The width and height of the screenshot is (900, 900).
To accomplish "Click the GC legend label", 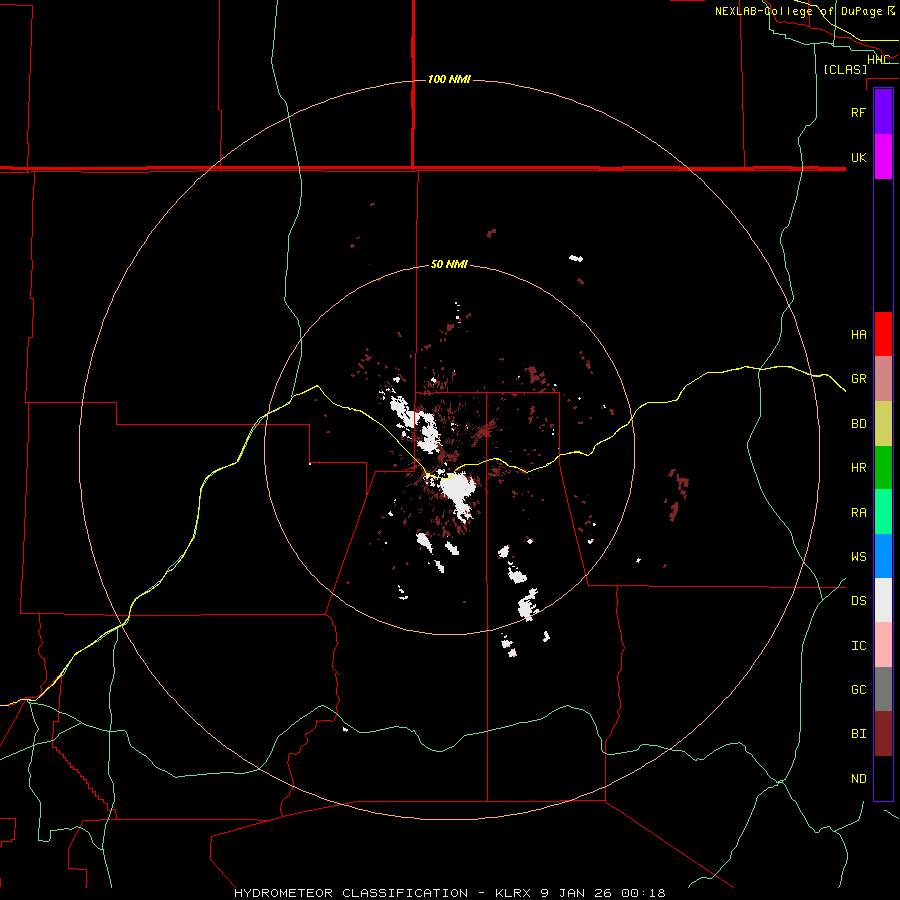I will pyautogui.click(x=858, y=690).
